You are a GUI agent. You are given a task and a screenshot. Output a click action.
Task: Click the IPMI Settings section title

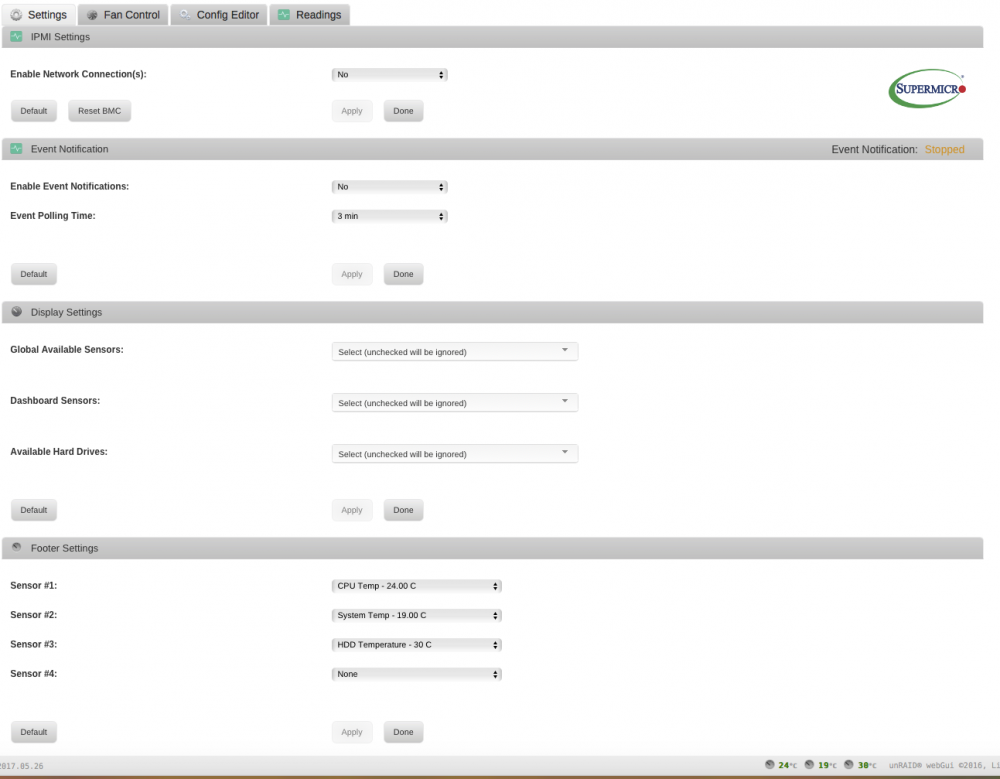[x=60, y=37]
